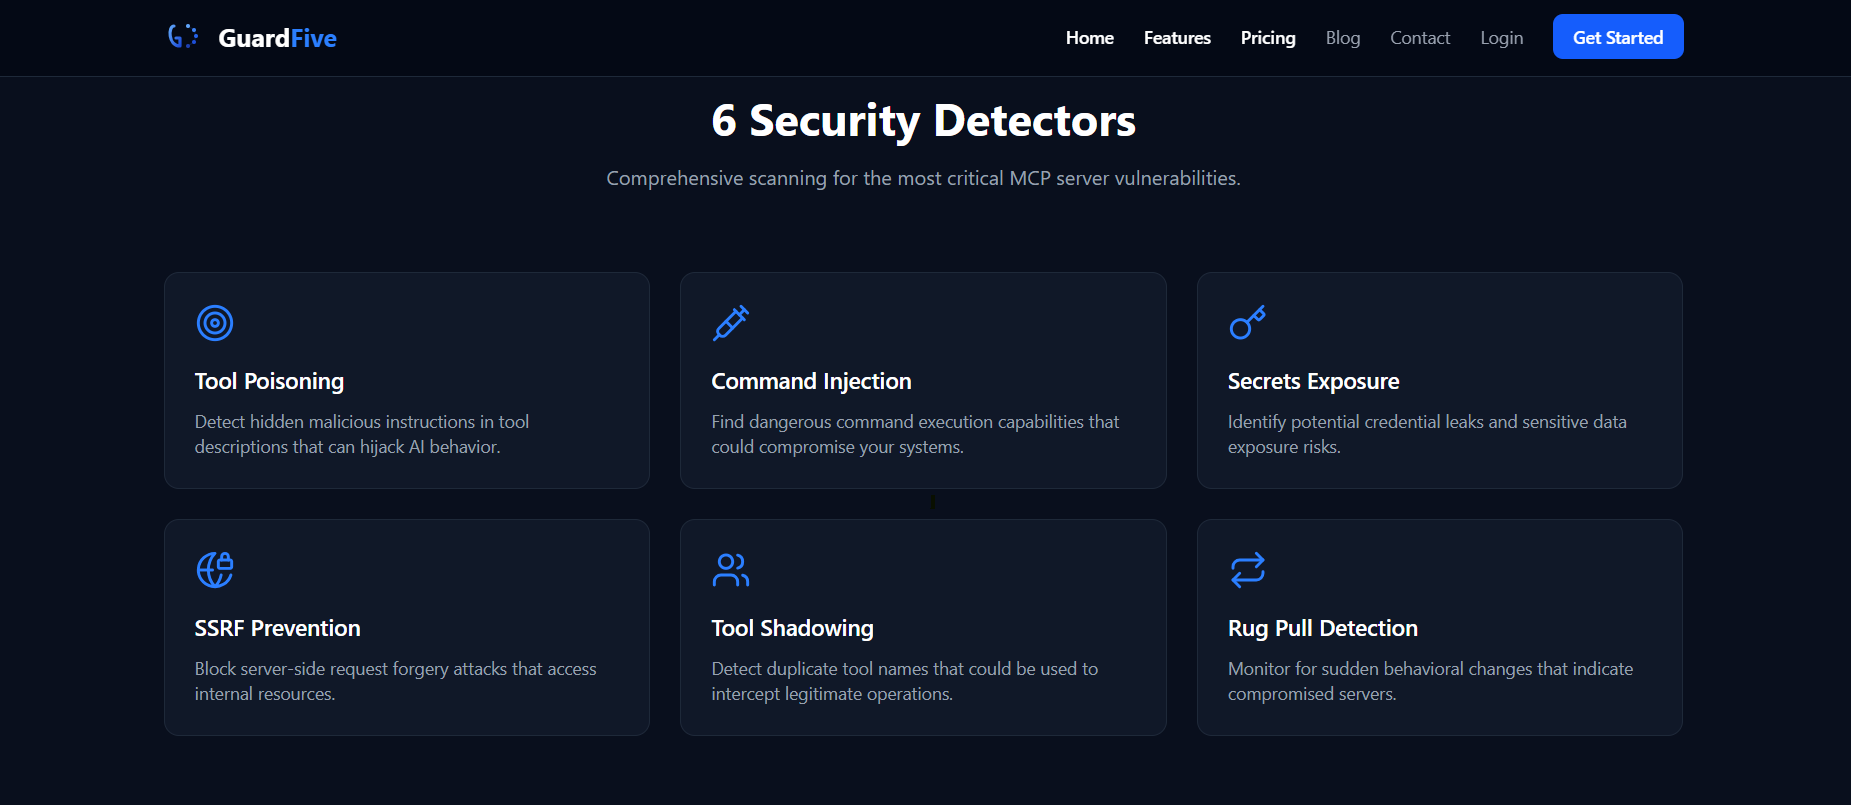1851x805 pixels.
Task: Visit the Blog section
Action: [1342, 37]
